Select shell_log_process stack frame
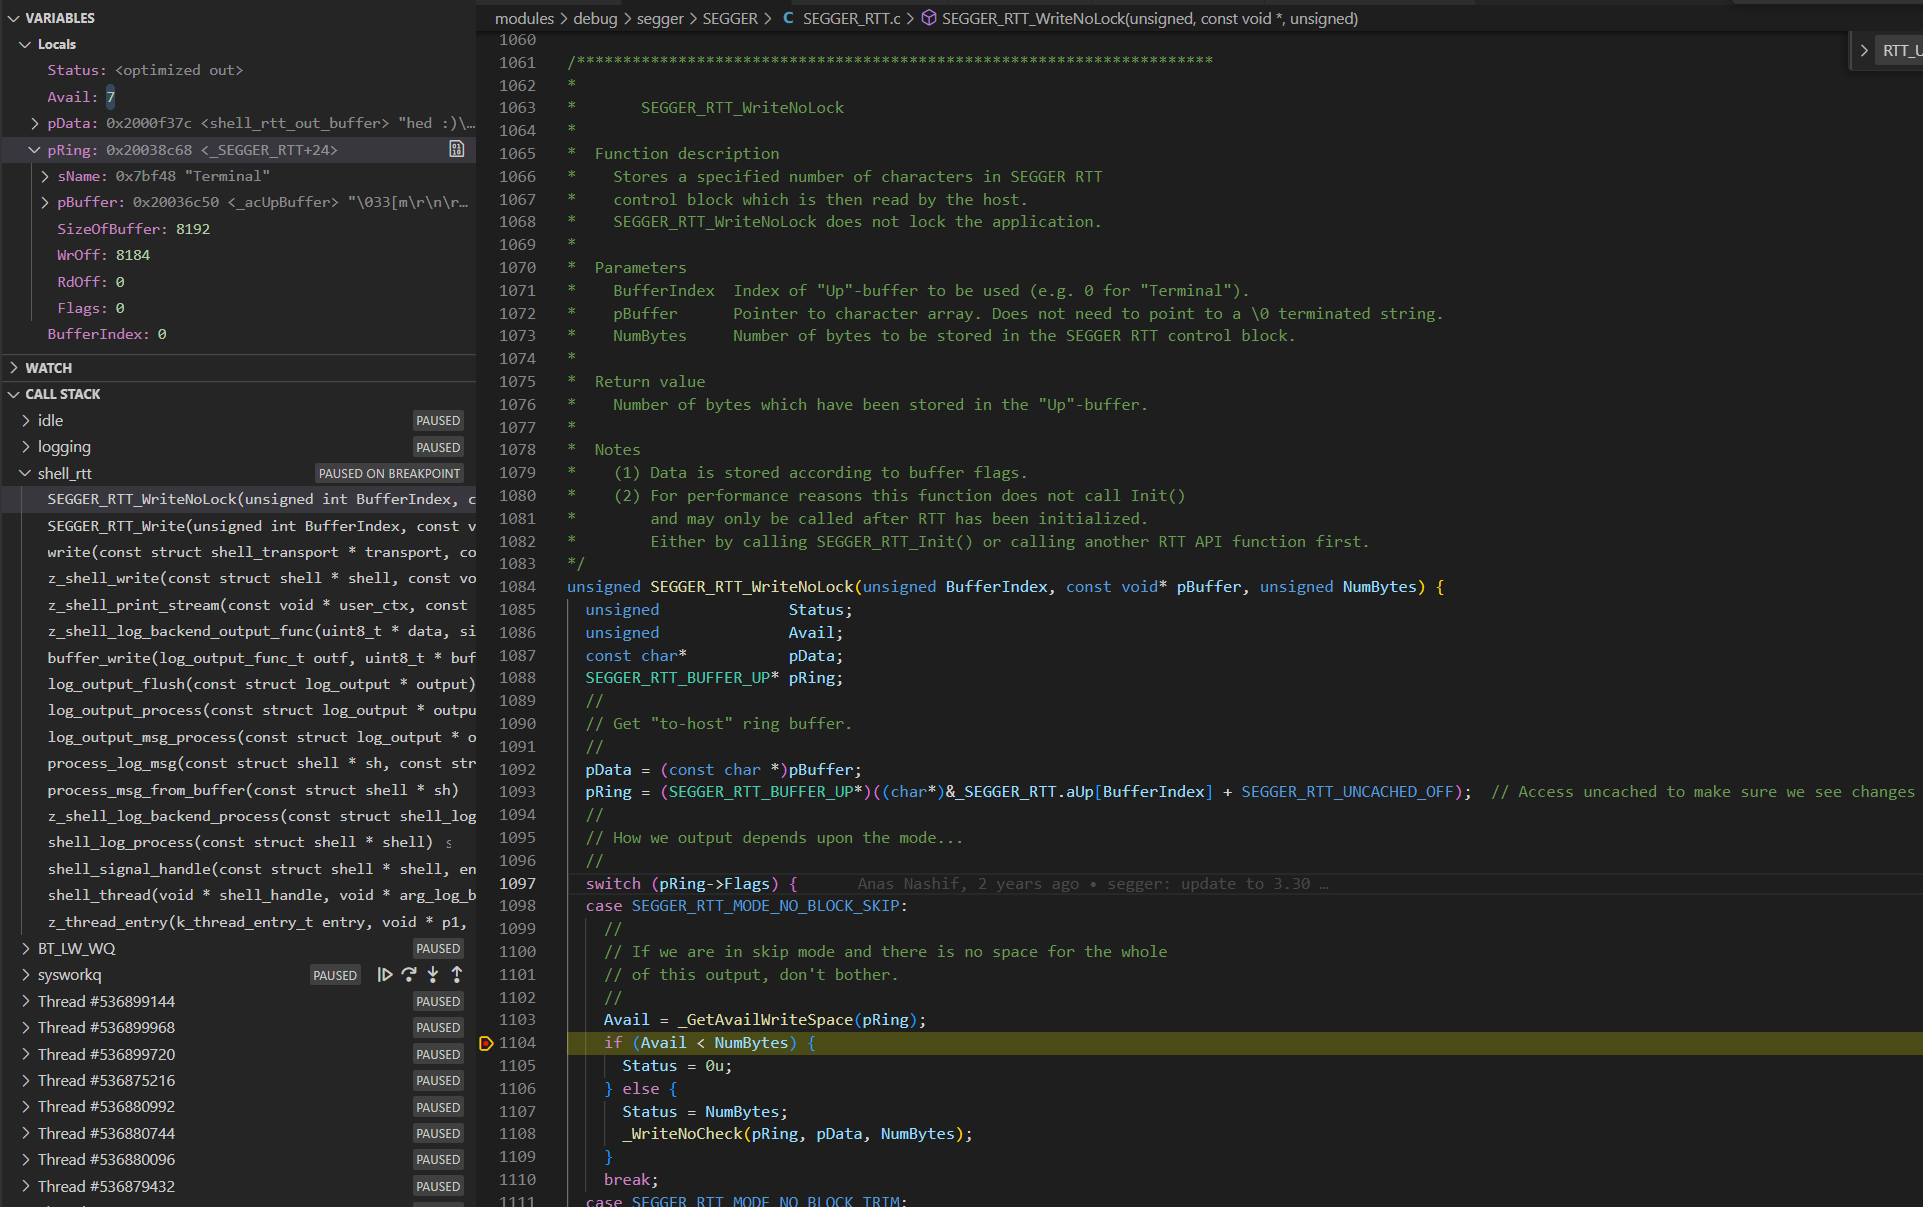 coord(240,842)
